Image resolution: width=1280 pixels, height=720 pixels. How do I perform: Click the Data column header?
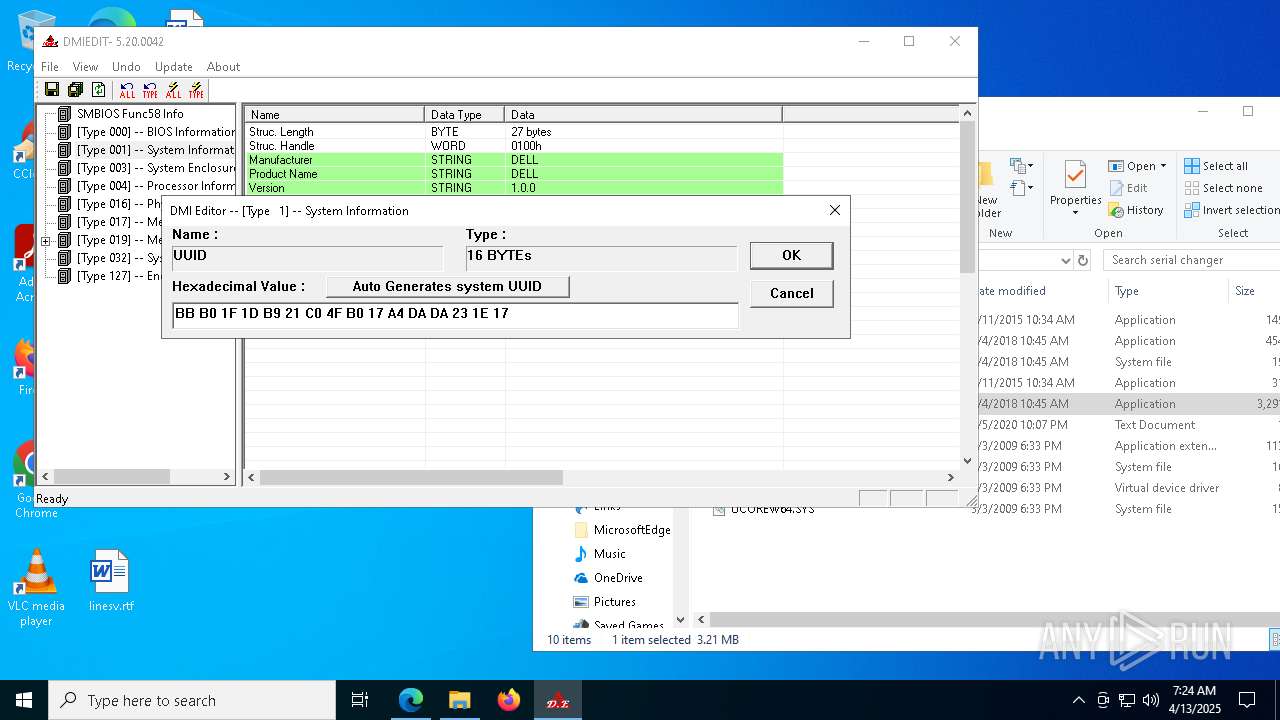(x=643, y=114)
